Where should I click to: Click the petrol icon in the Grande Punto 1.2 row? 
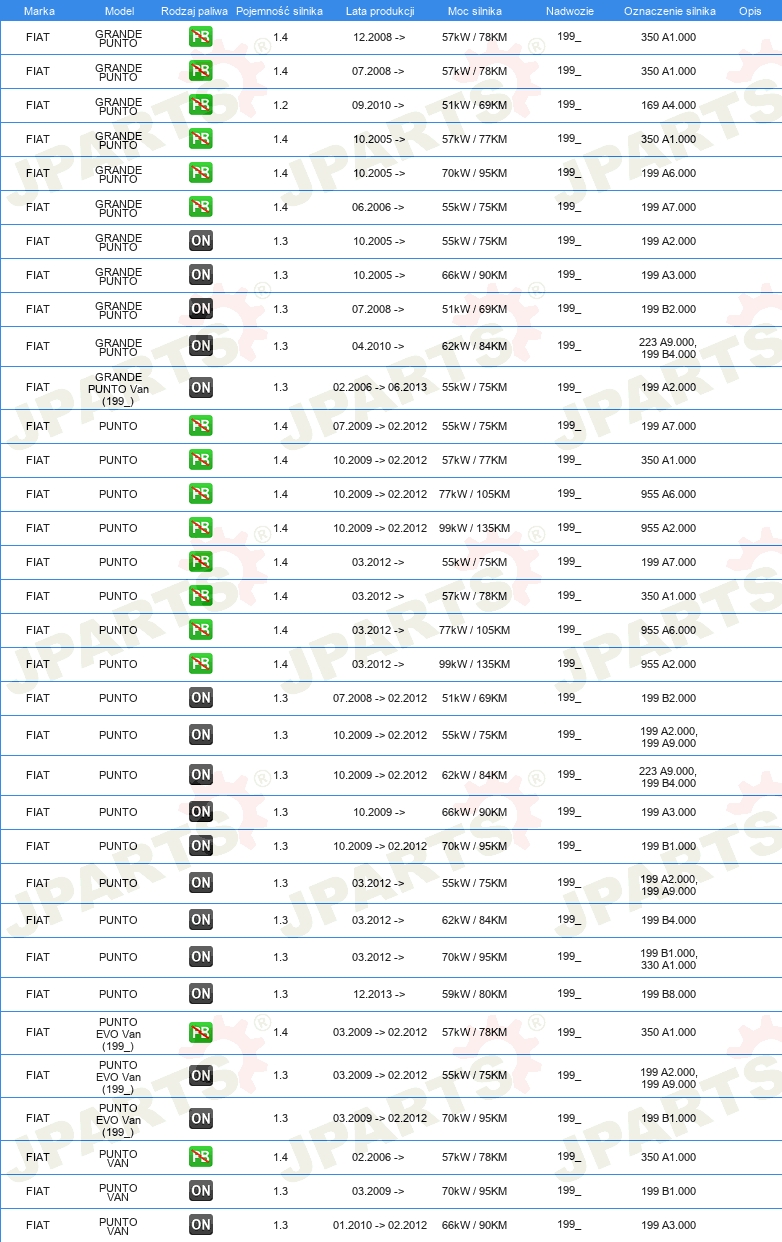coord(201,105)
